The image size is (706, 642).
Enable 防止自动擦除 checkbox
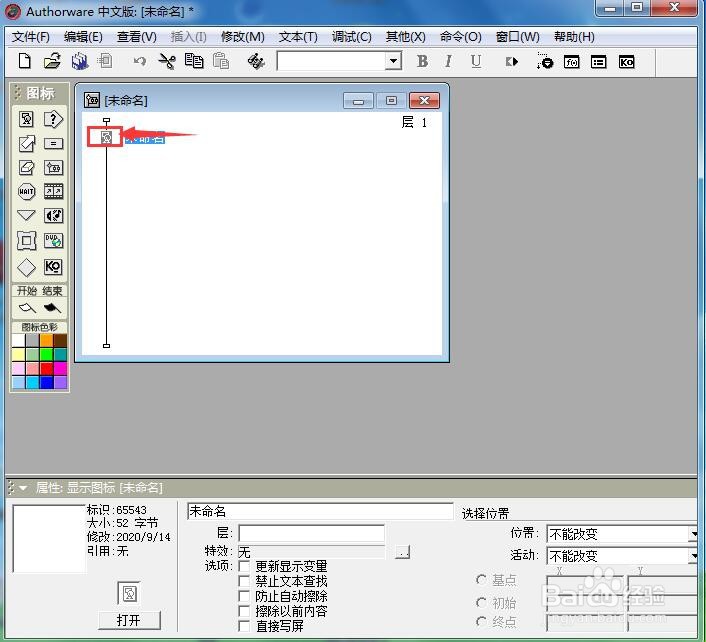click(244, 596)
